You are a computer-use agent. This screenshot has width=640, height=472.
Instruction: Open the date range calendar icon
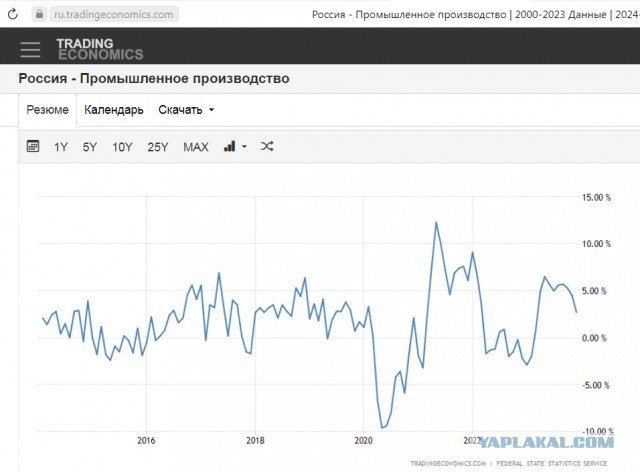coord(33,146)
